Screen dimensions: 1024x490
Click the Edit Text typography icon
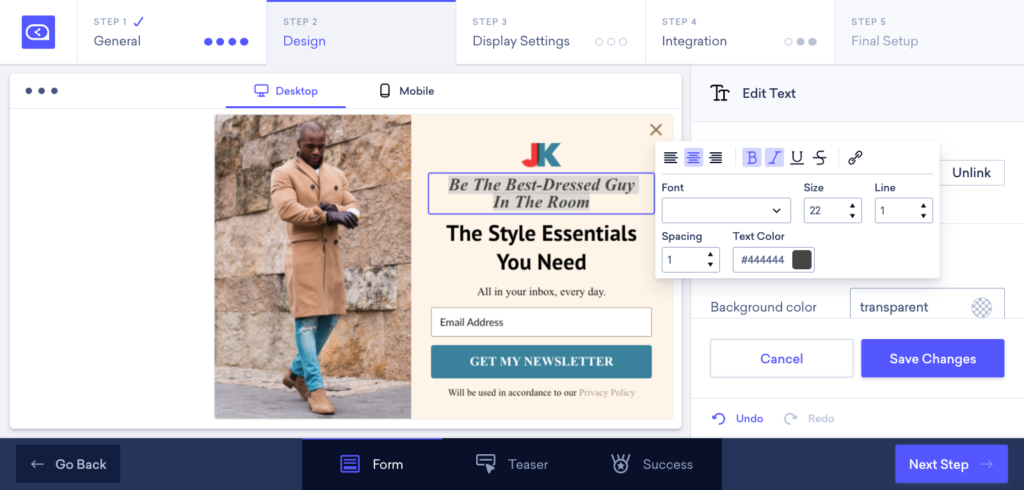click(x=720, y=93)
